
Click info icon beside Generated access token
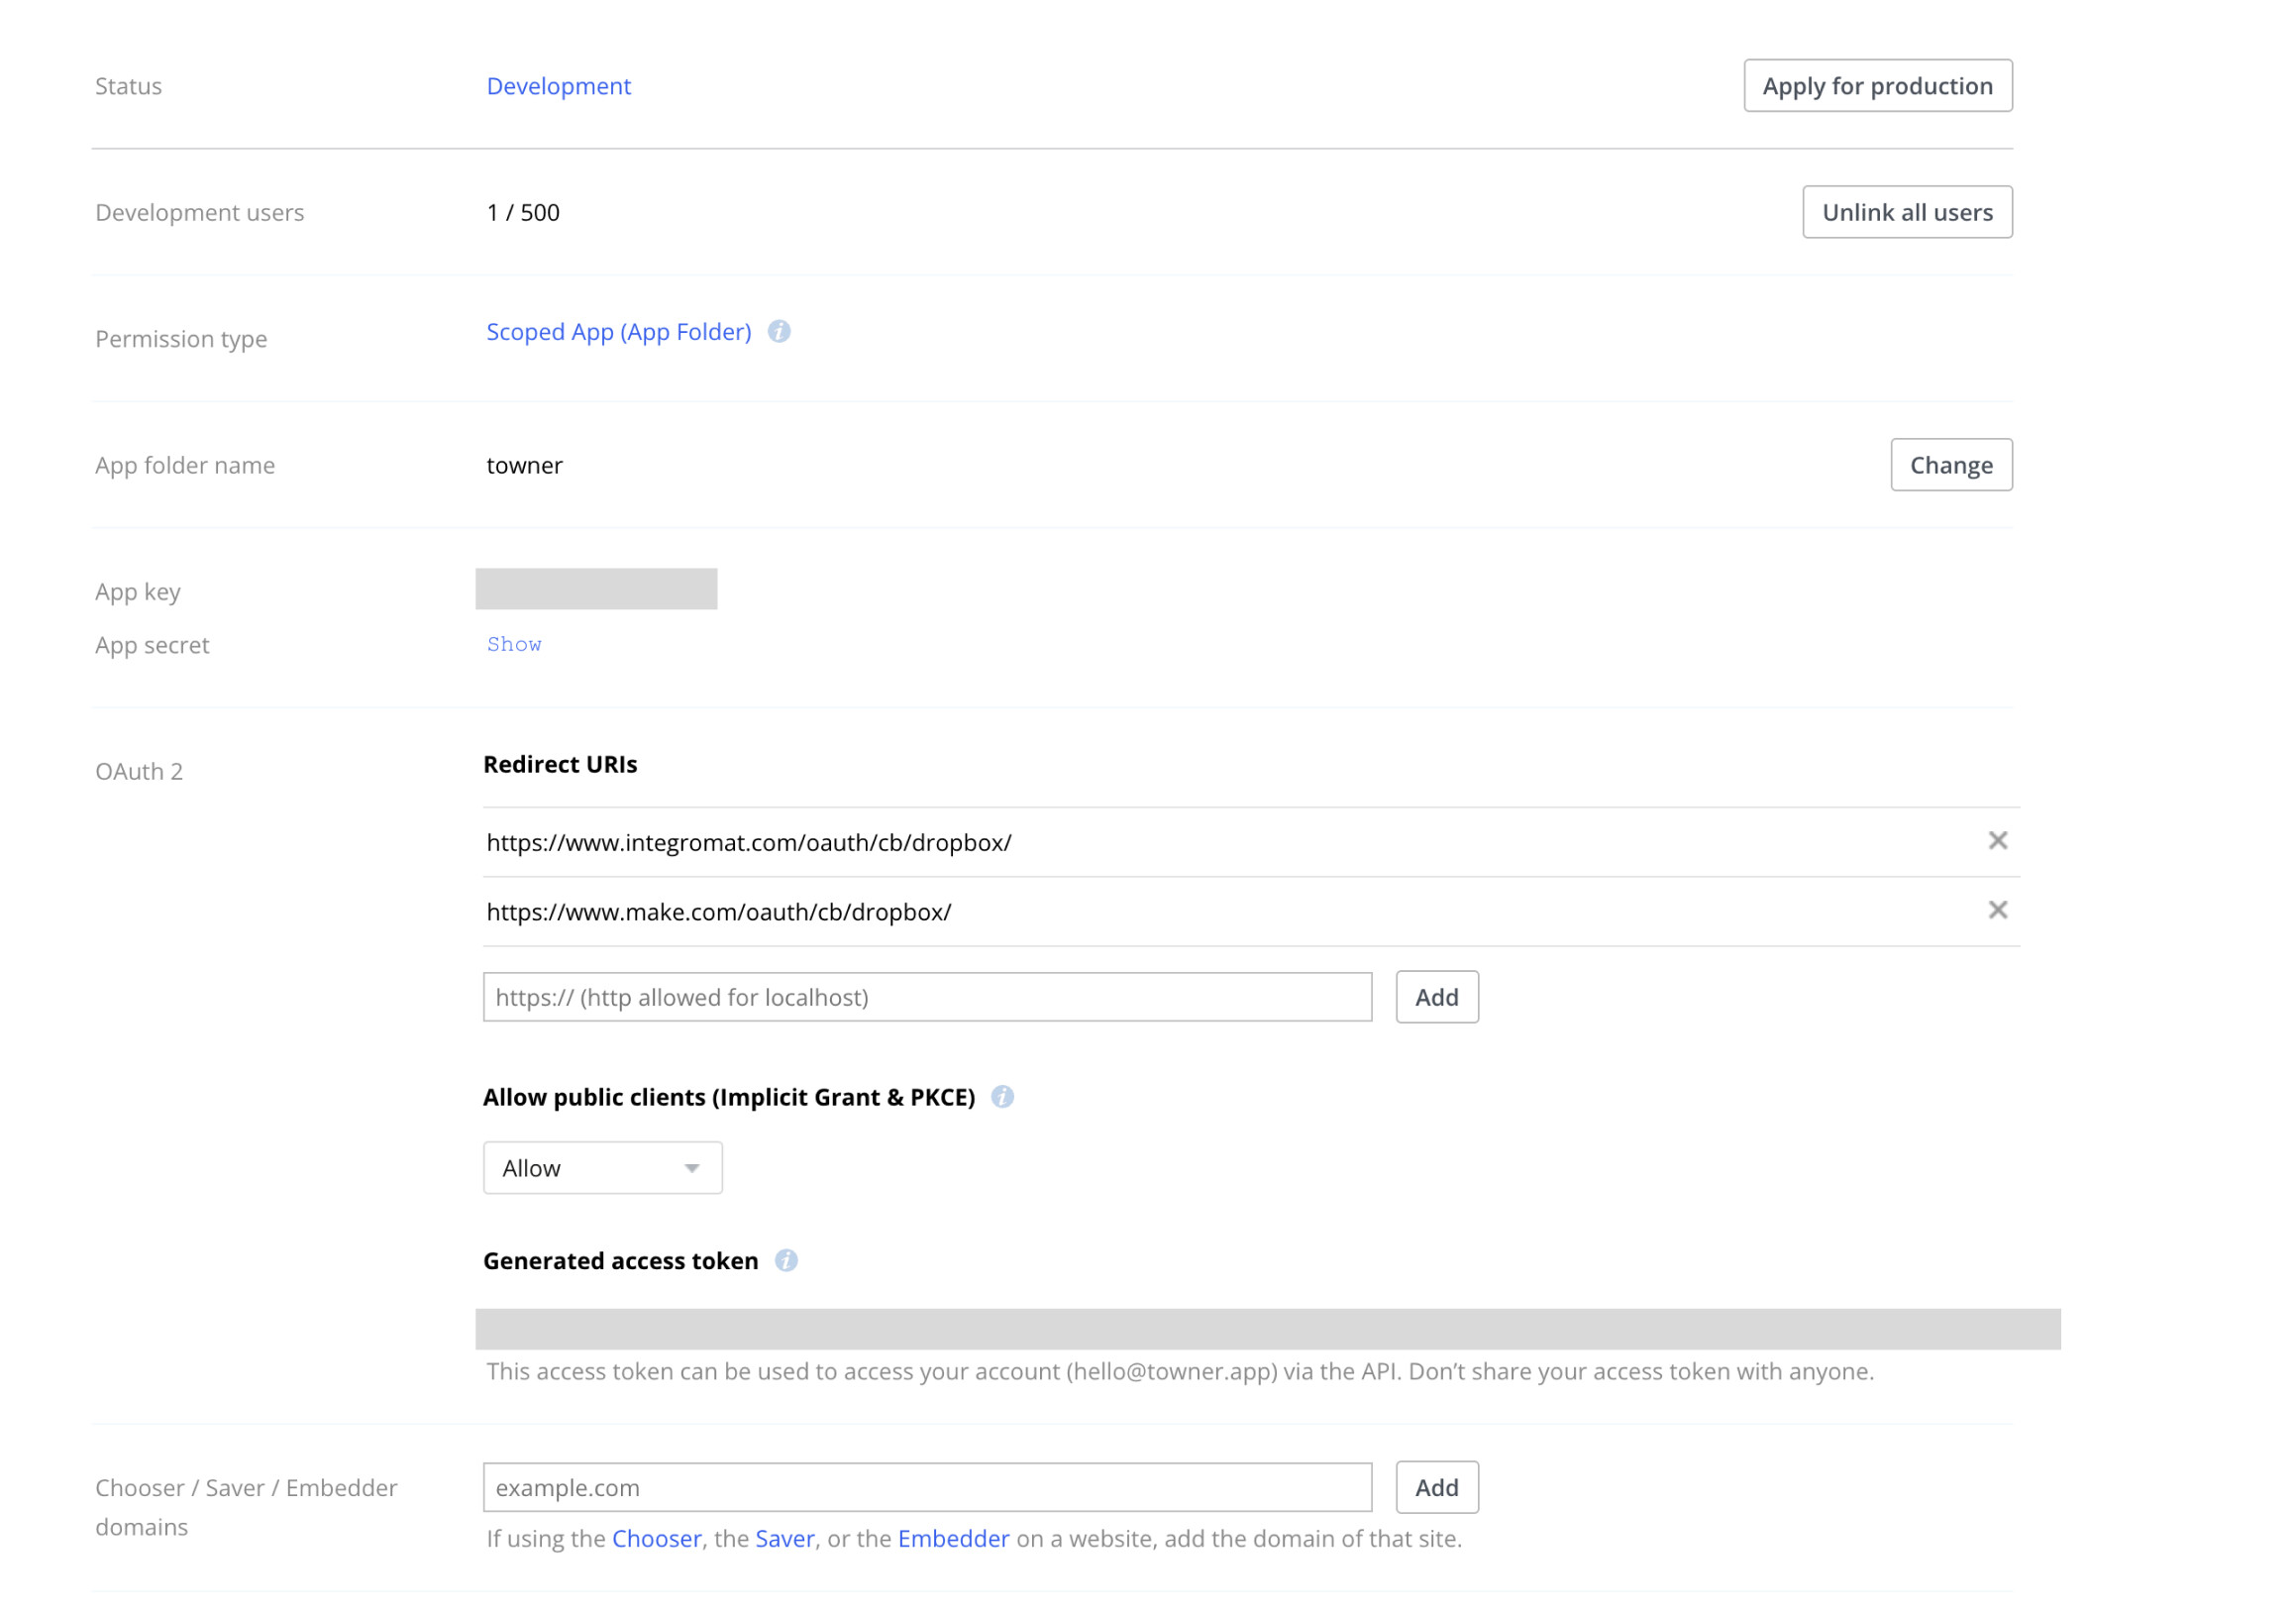coord(786,1261)
